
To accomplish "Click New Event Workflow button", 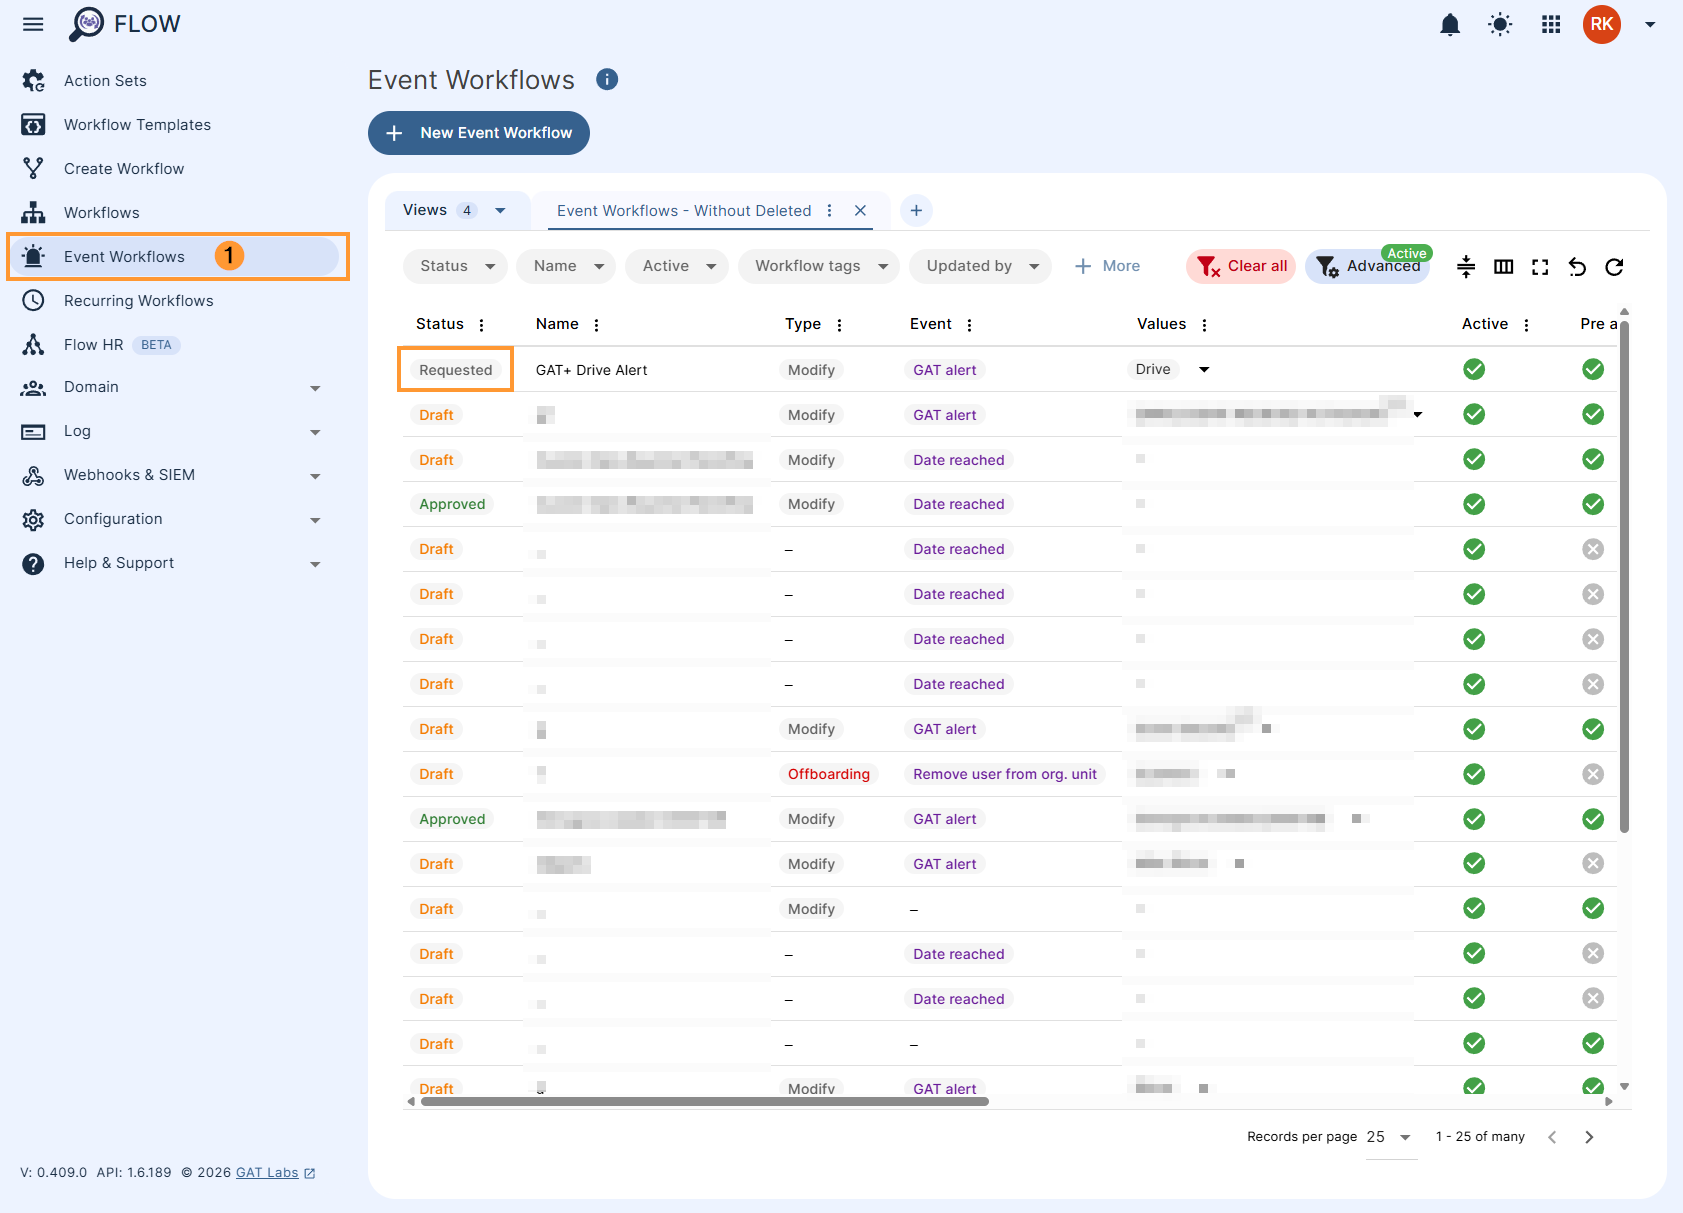I will (479, 133).
